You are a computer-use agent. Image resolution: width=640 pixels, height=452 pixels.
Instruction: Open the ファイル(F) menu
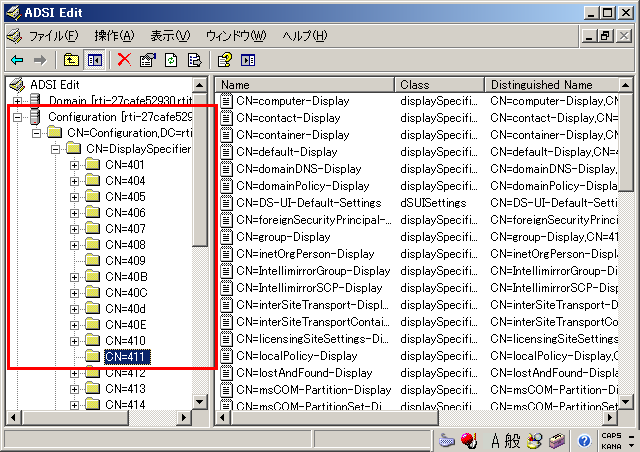pyautogui.click(x=53, y=36)
